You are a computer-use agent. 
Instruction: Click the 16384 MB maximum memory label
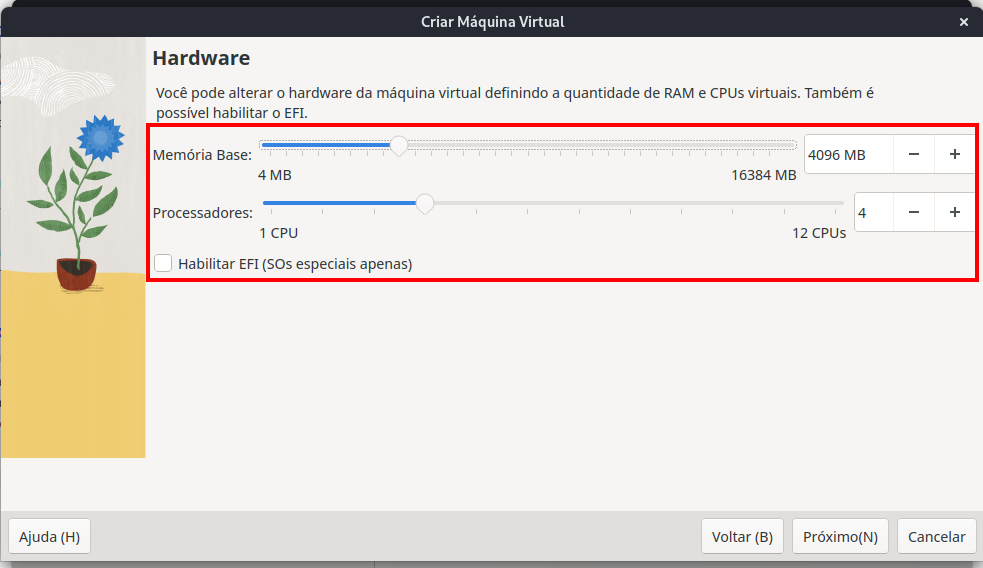click(763, 175)
